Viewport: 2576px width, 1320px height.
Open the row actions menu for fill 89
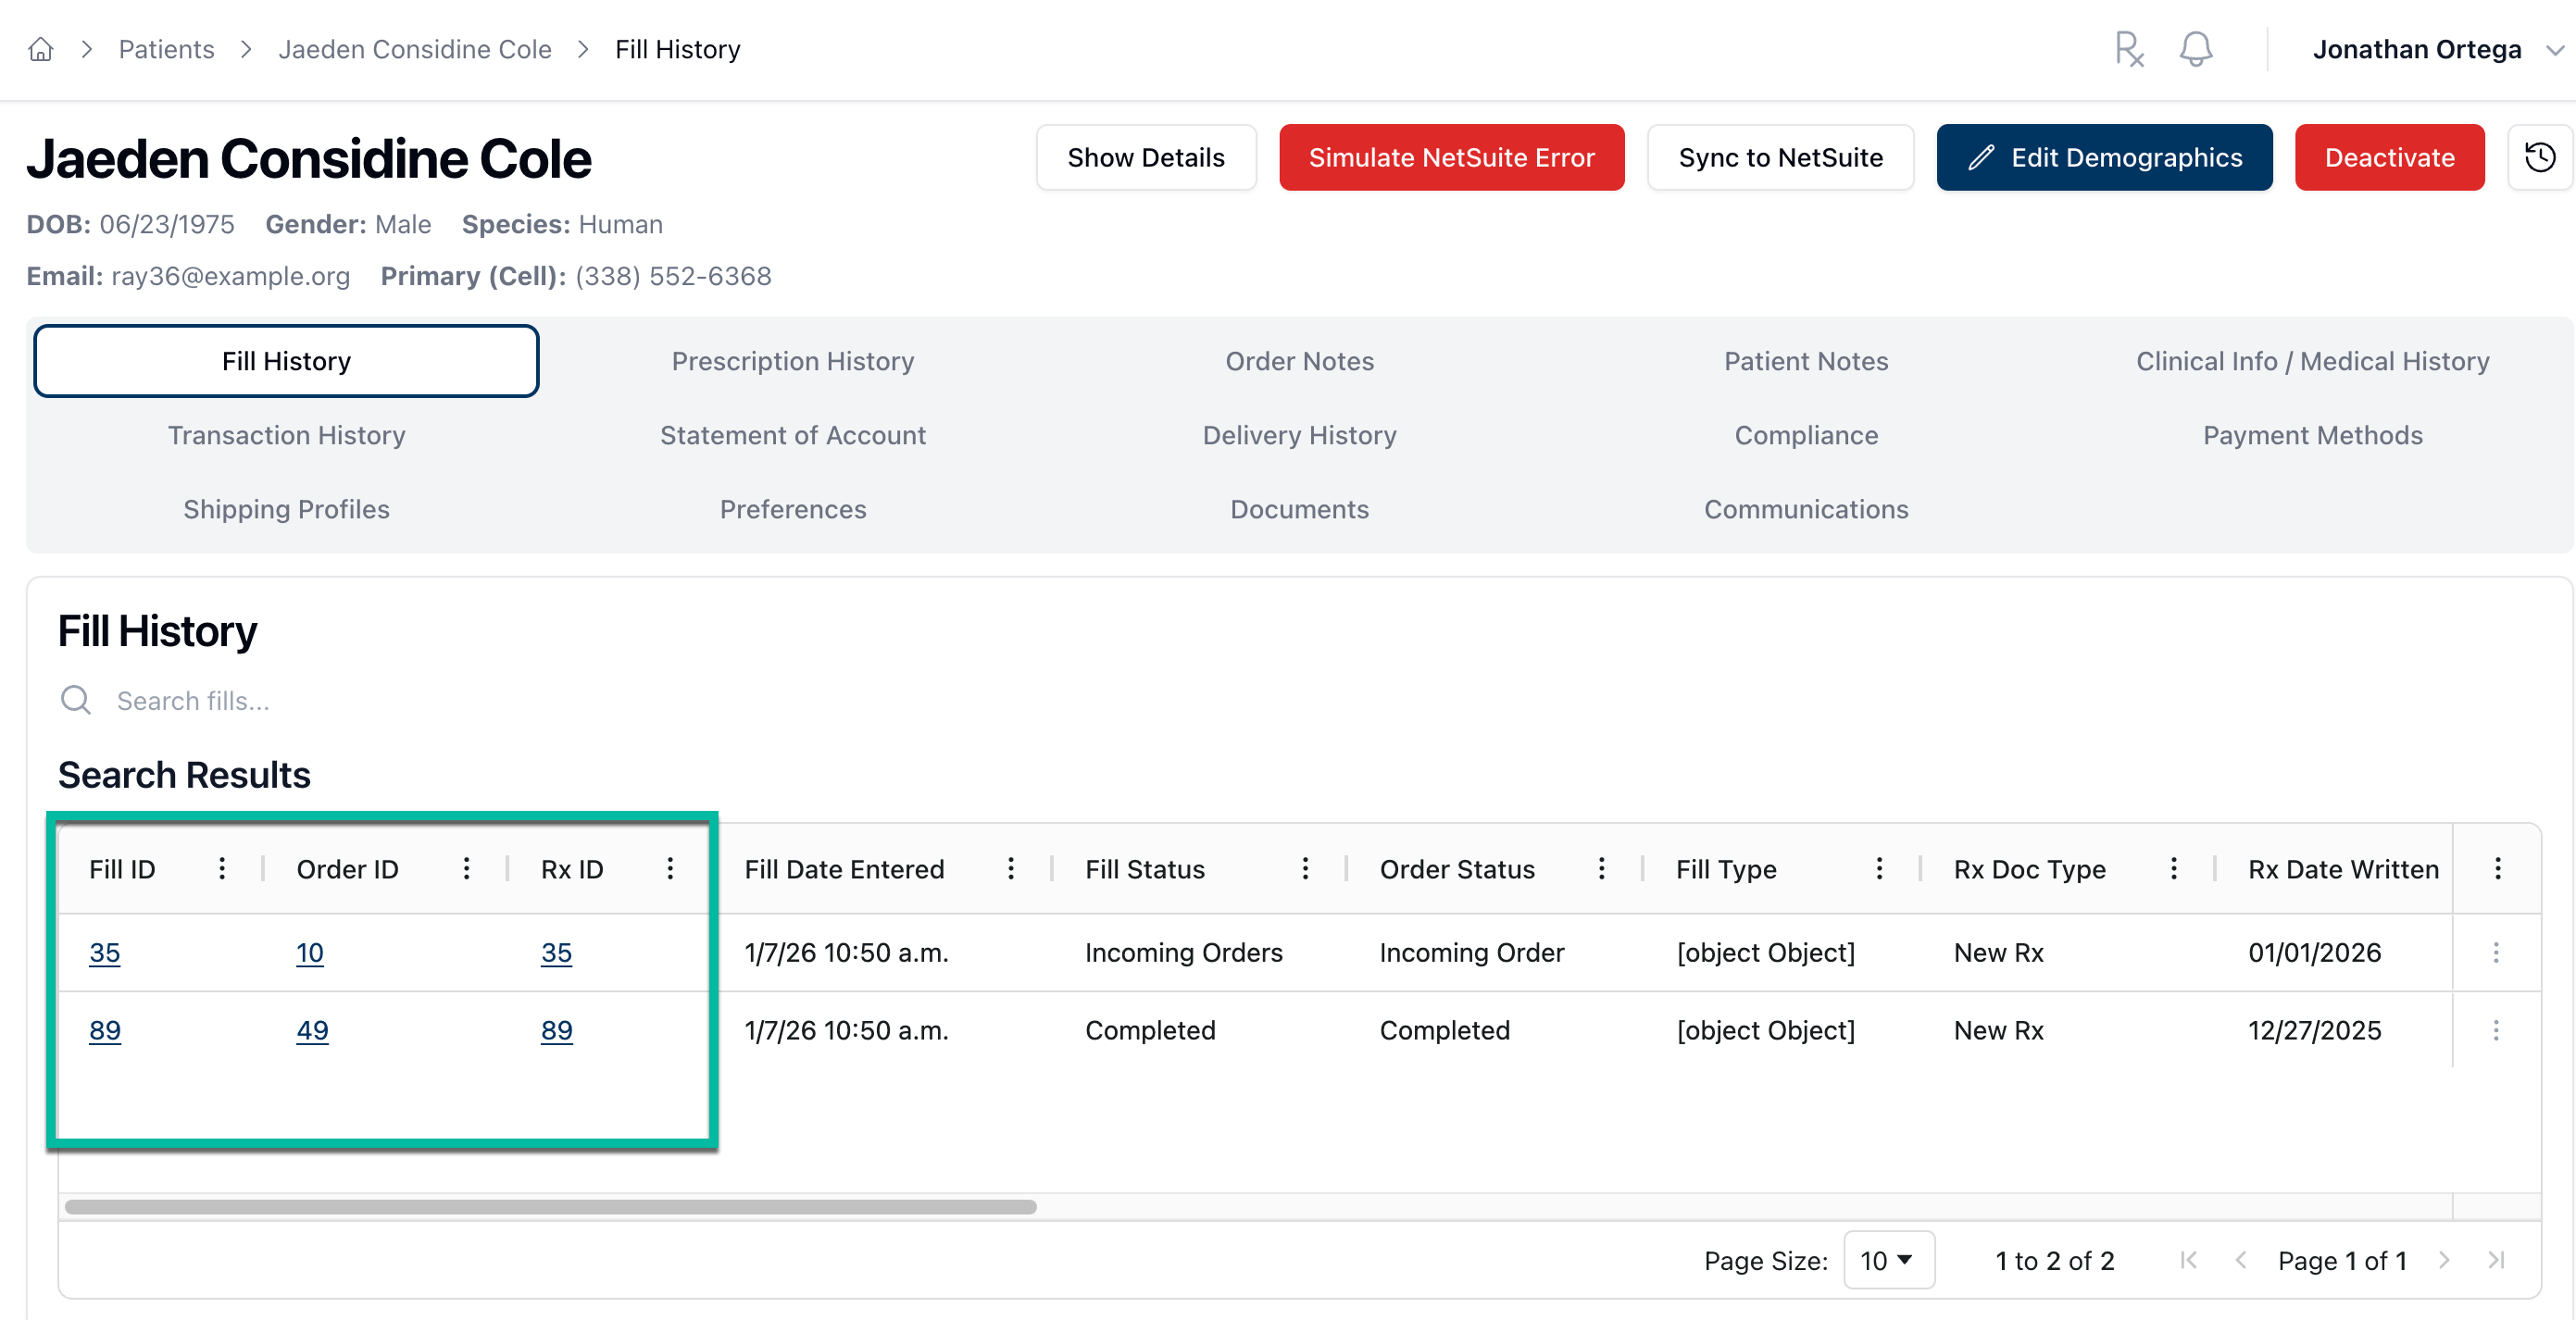(2497, 1030)
